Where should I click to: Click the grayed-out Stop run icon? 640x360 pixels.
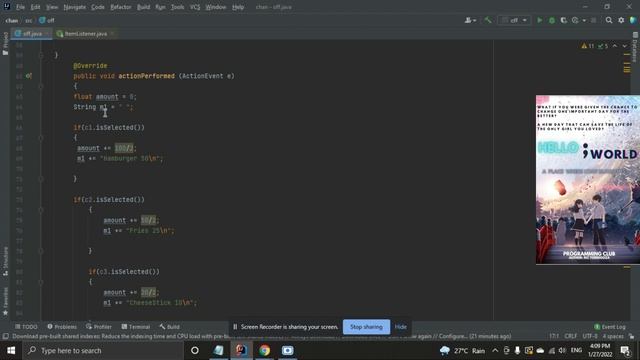593,20
